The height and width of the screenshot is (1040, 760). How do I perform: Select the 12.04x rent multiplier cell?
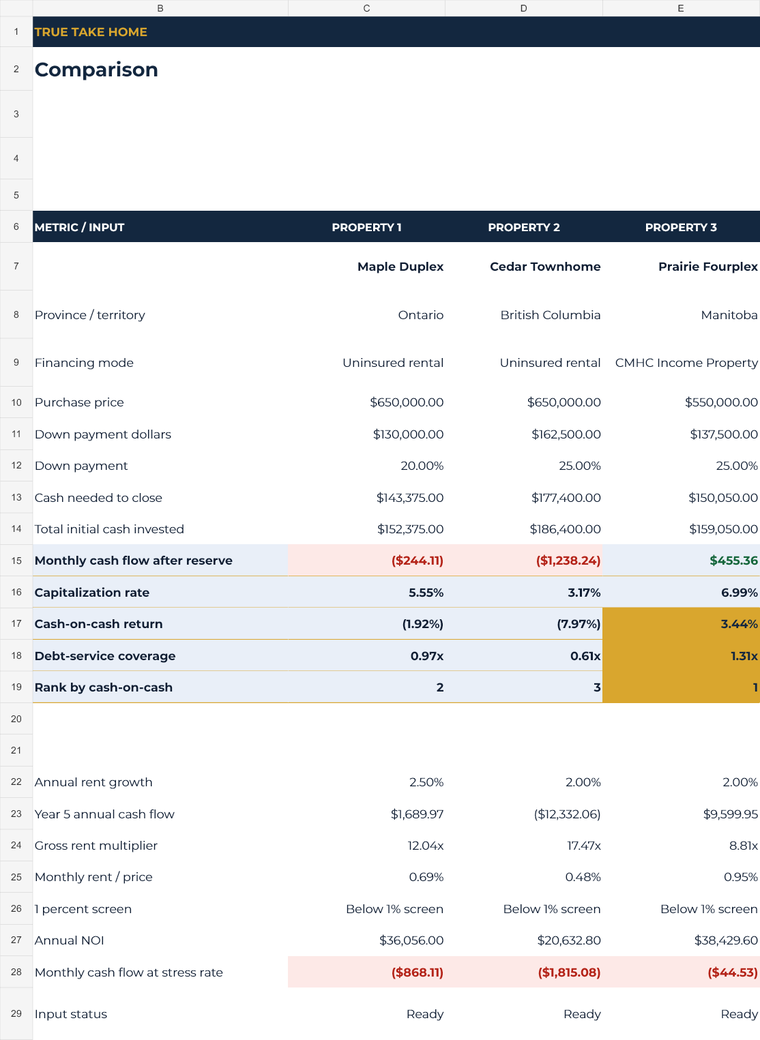(366, 845)
